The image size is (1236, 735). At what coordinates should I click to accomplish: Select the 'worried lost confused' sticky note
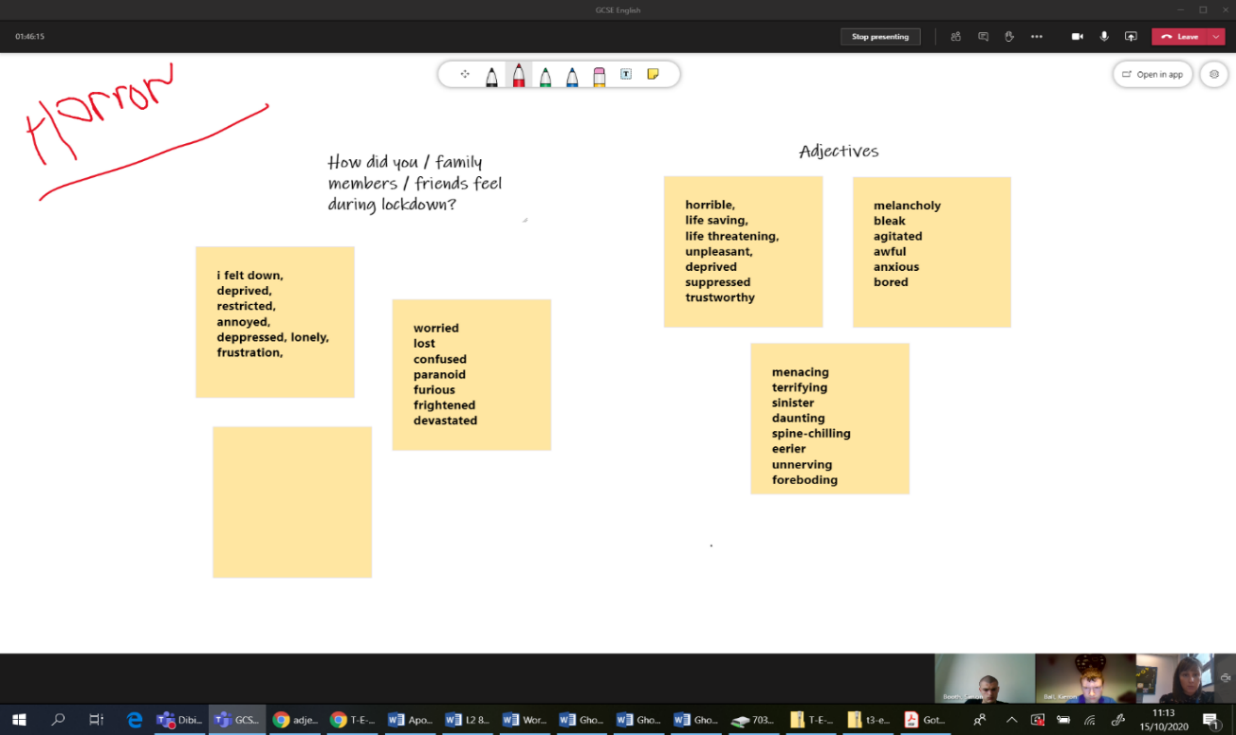tap(471, 375)
